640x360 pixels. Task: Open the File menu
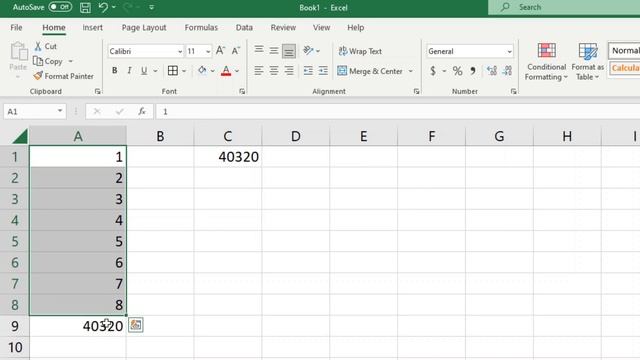(x=16, y=27)
